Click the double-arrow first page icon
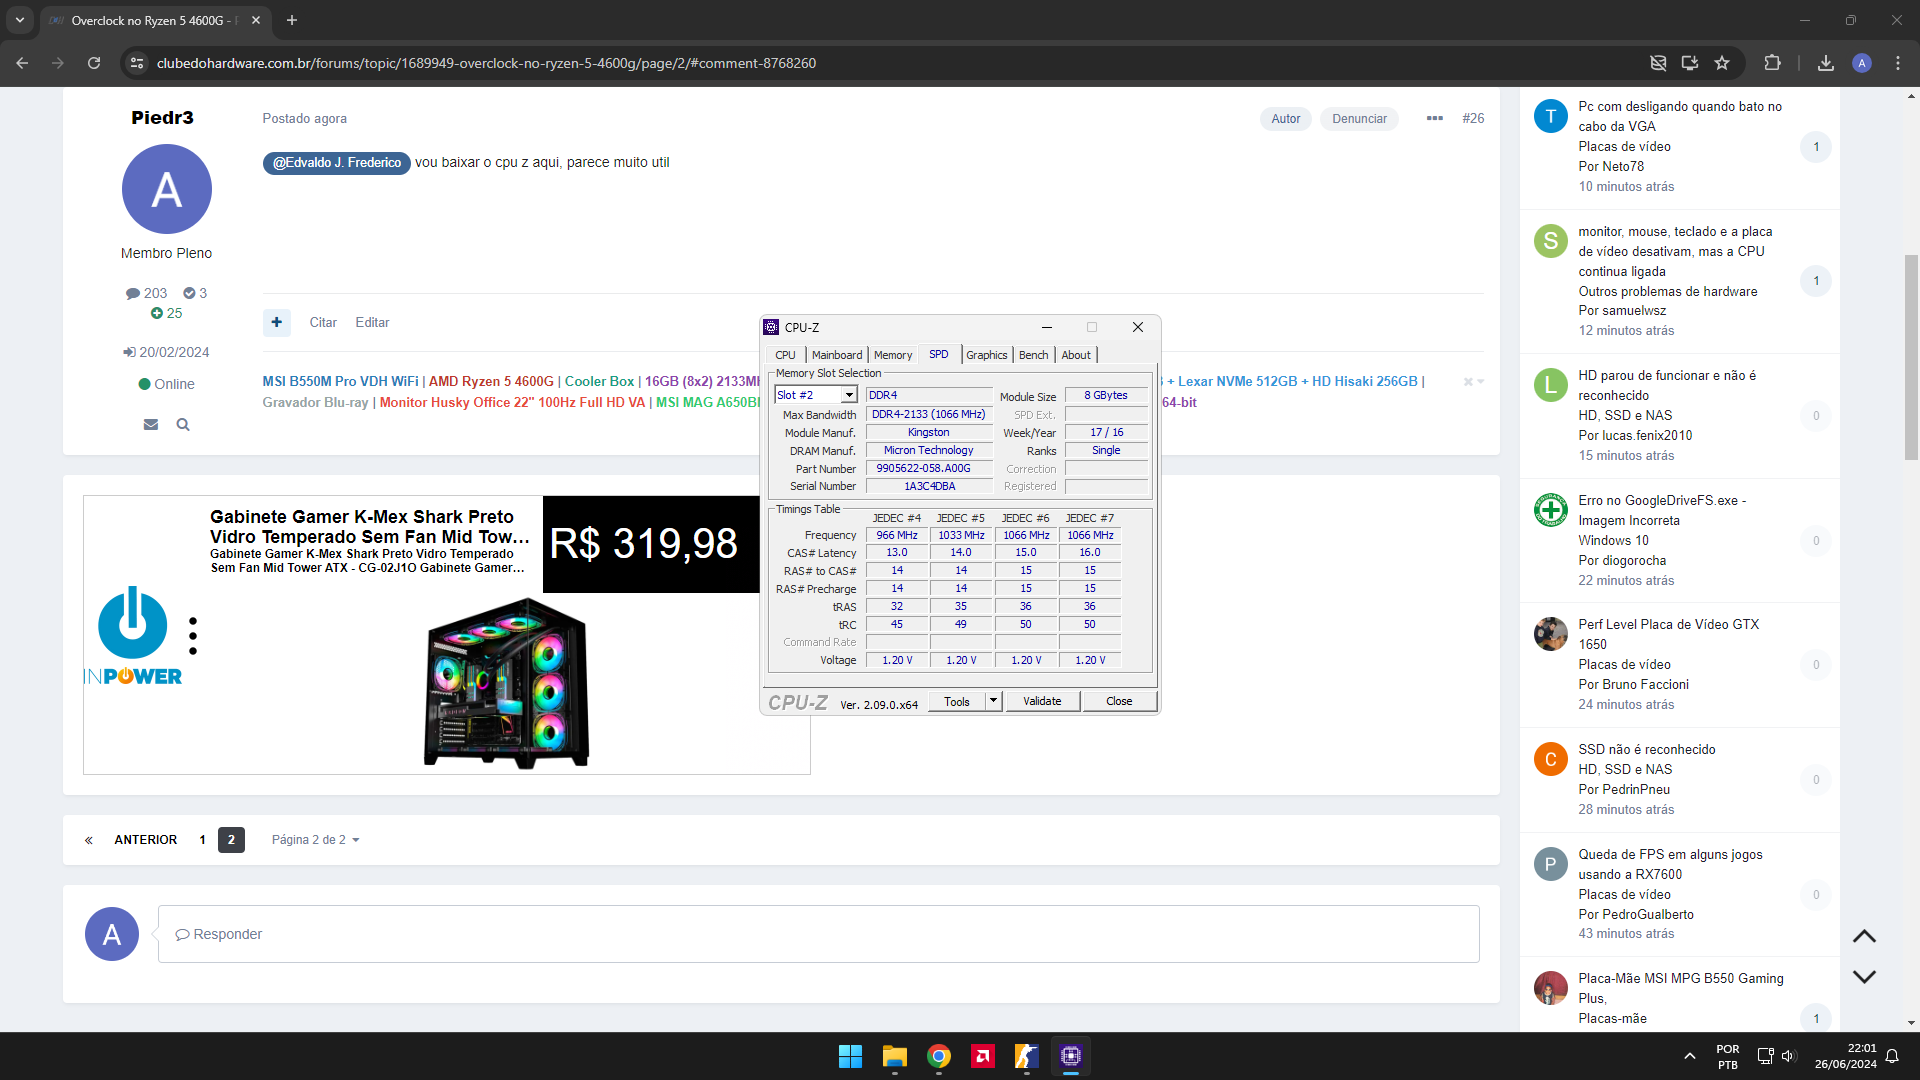Viewport: 1920px width, 1080px height. coord(89,840)
